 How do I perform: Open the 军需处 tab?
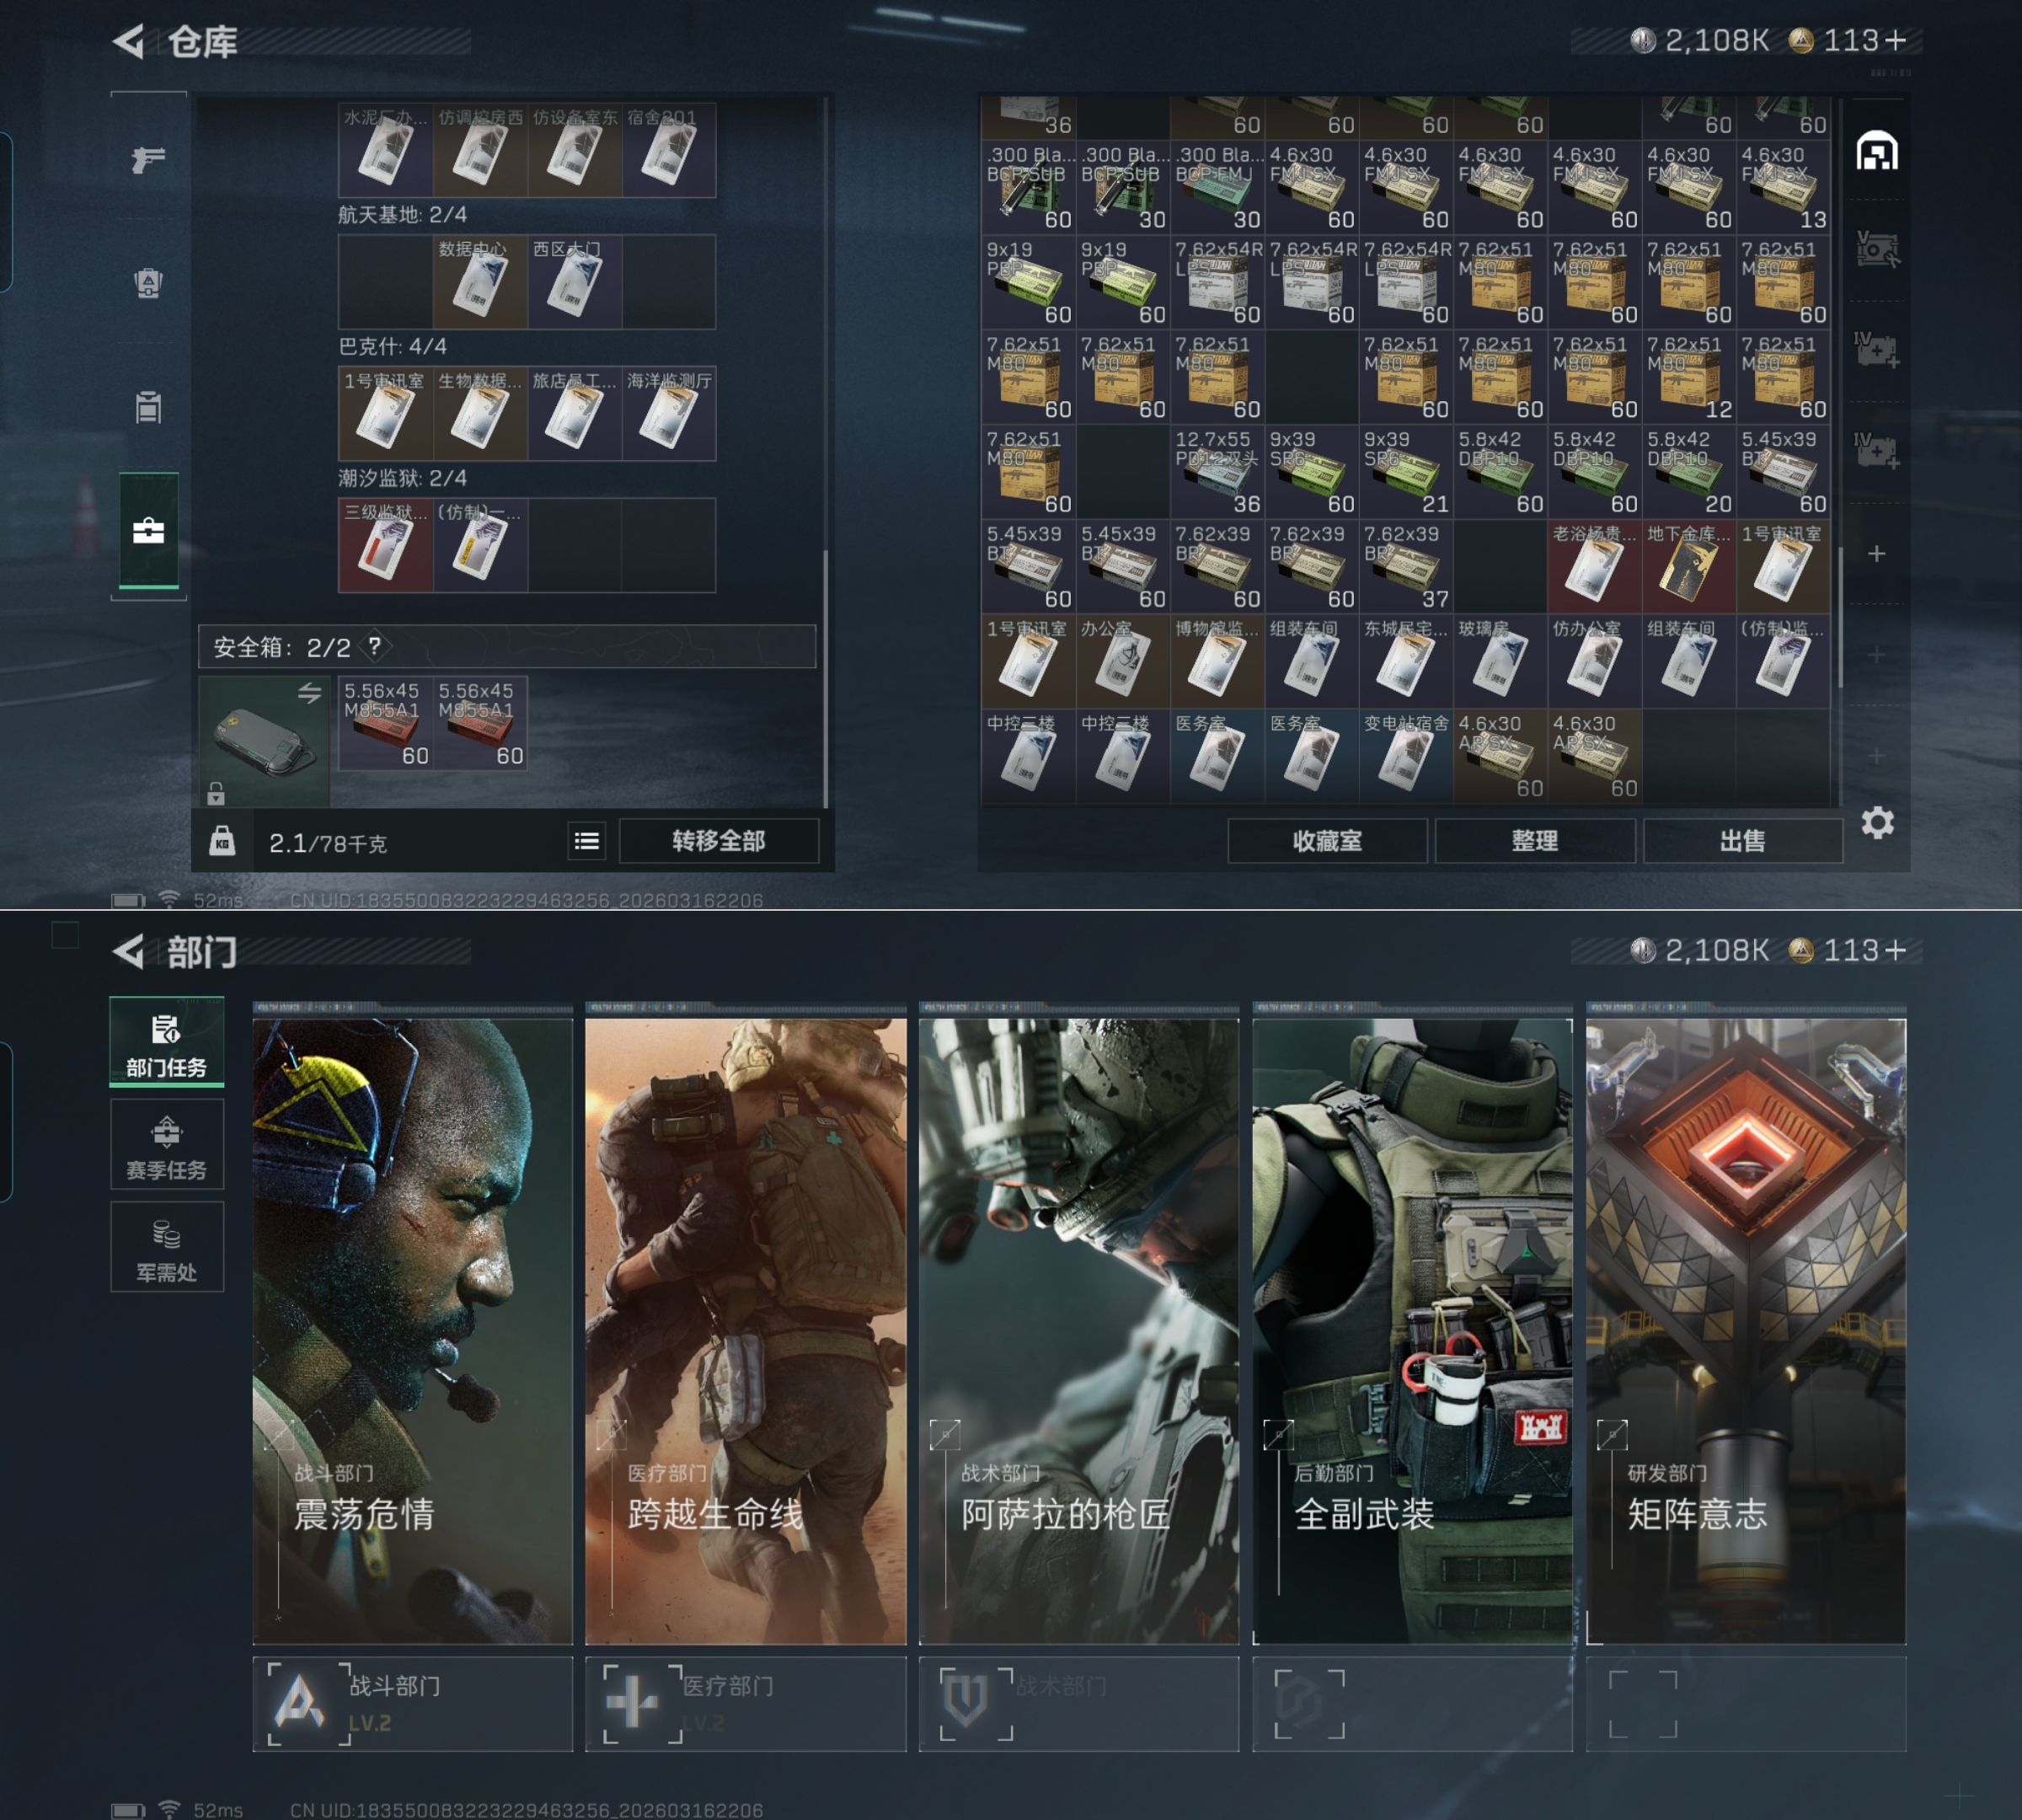coord(166,1249)
